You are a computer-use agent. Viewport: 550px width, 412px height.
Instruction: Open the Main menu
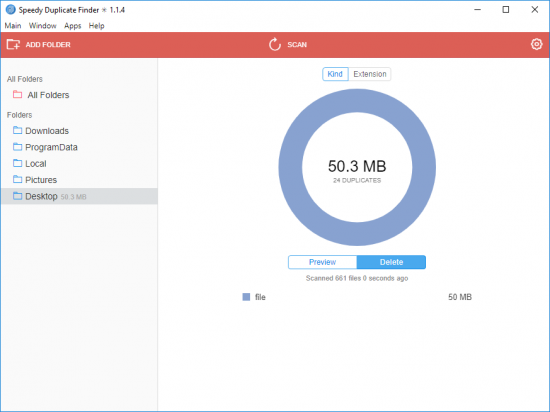coord(13,26)
